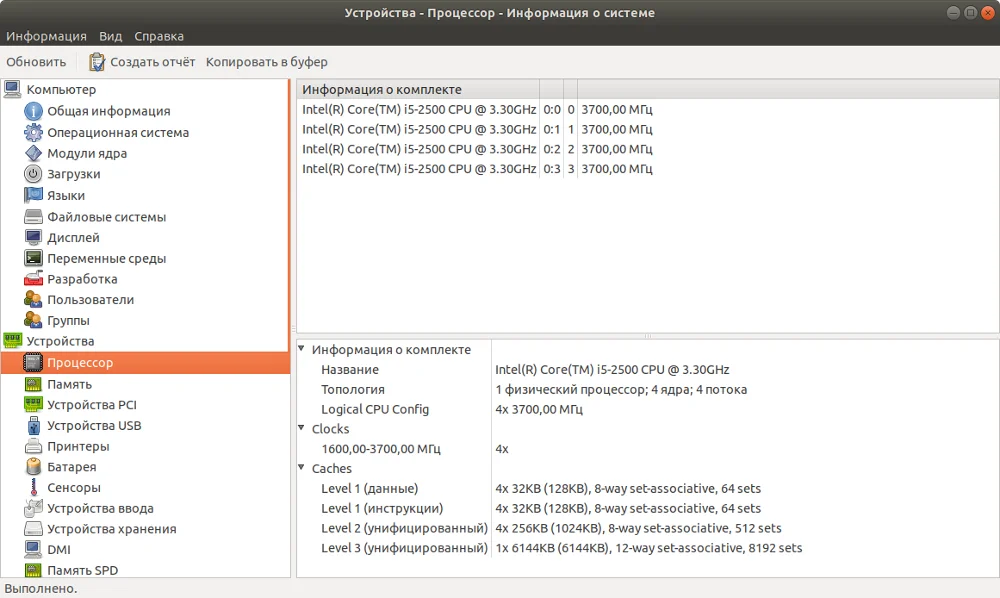Select the Level 1 (данные) cache row
Viewport: 1000px width, 598px height.
648,488
